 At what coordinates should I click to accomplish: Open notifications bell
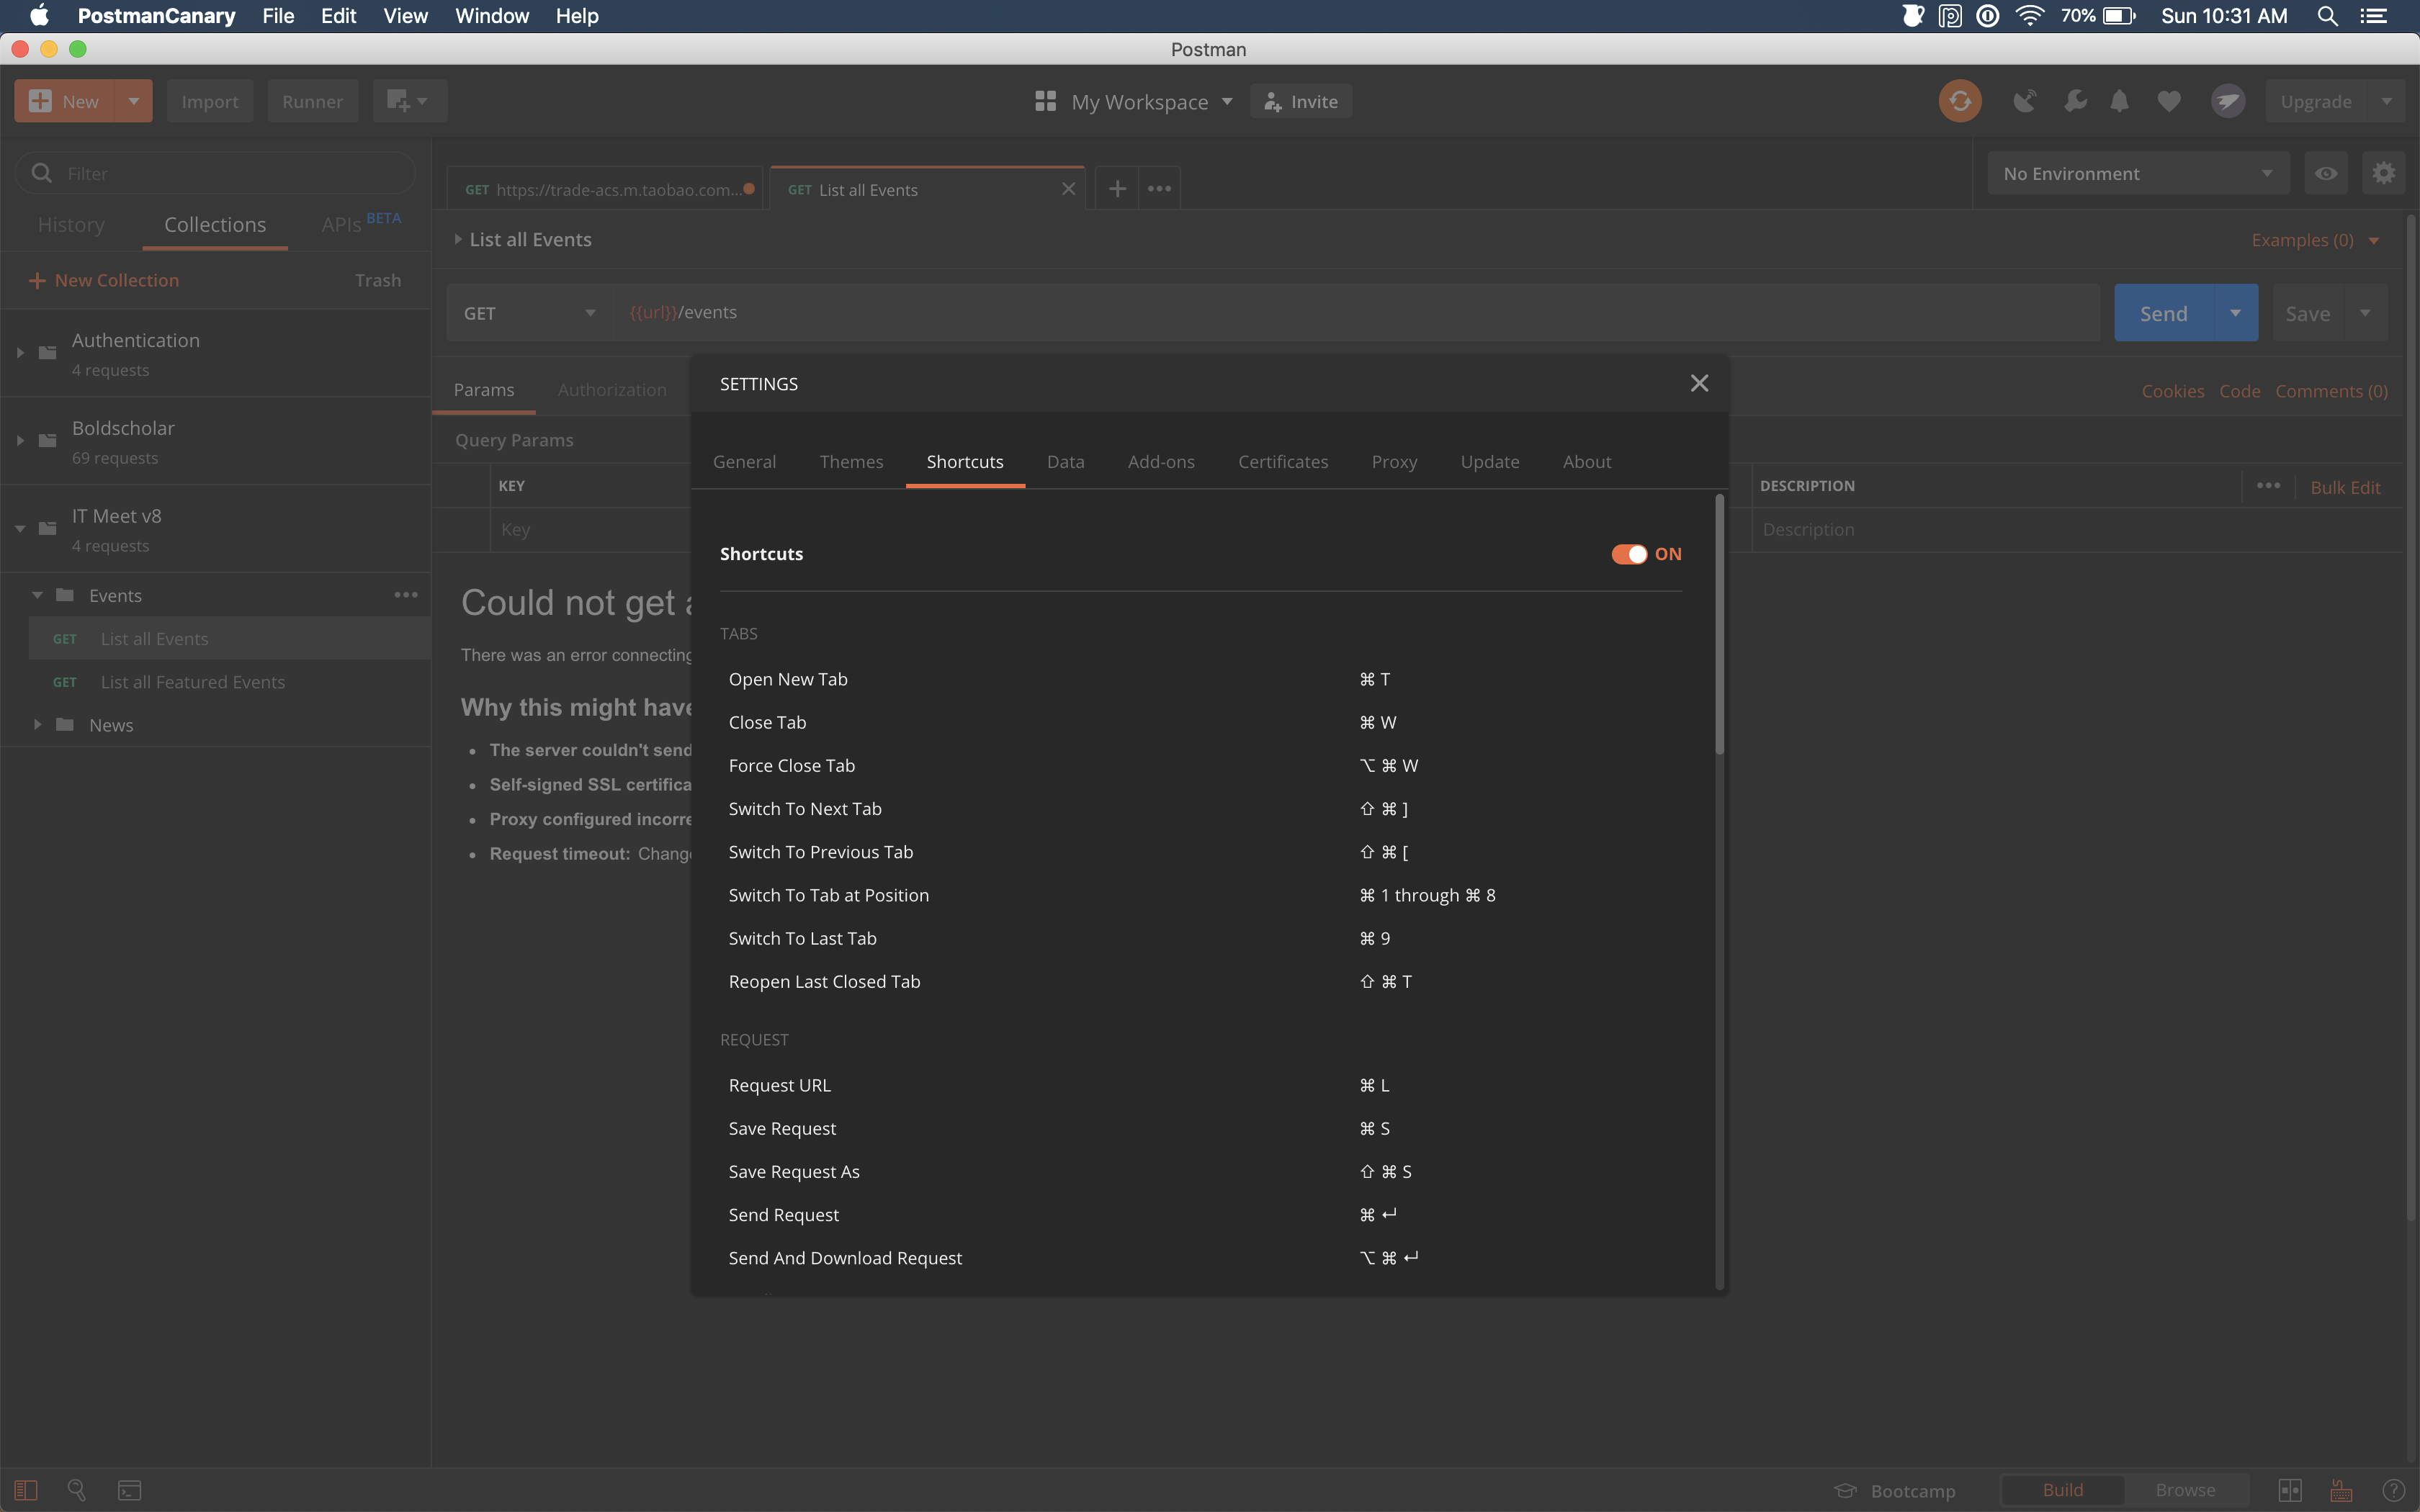point(2120,100)
